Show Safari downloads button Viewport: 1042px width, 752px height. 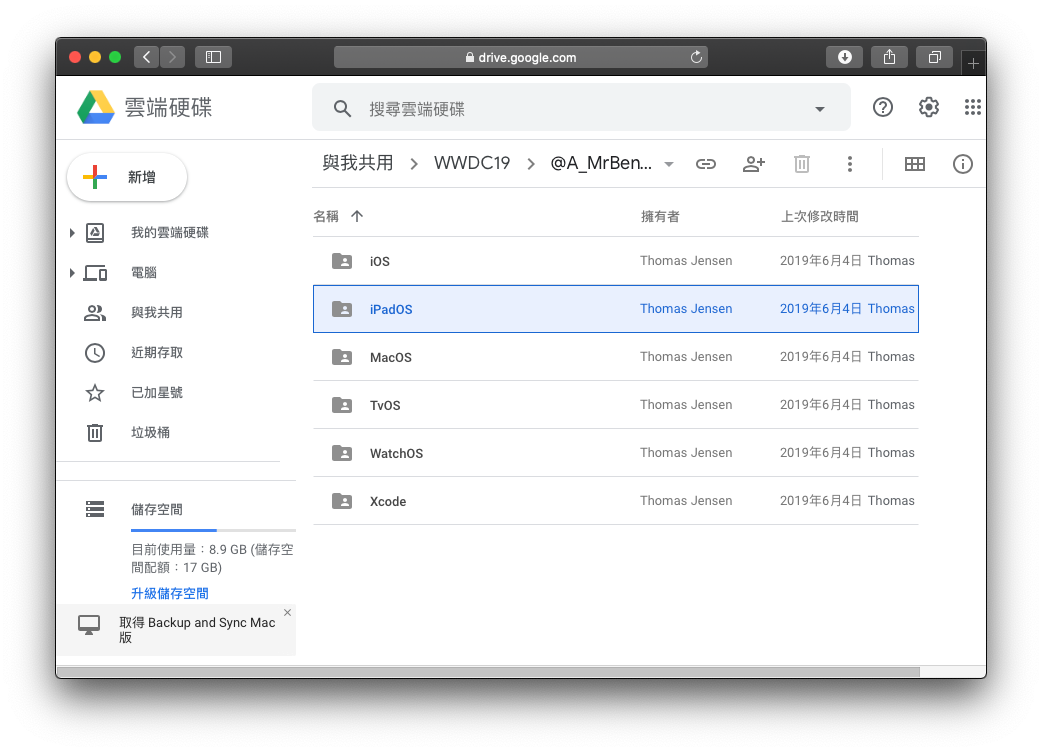click(x=844, y=57)
